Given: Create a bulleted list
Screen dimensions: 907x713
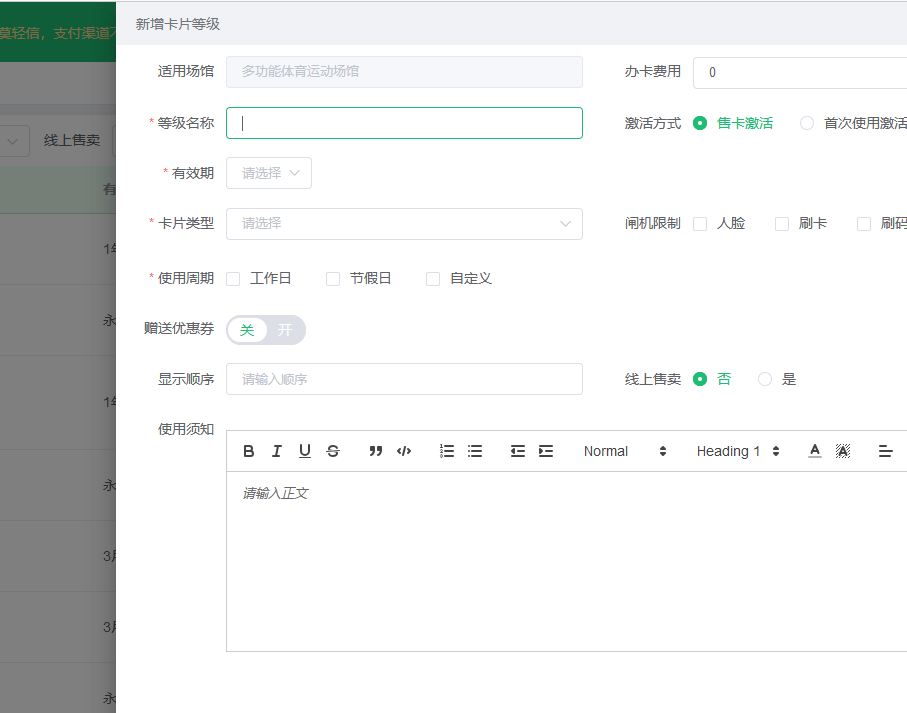Looking at the screenshot, I should point(475,451).
